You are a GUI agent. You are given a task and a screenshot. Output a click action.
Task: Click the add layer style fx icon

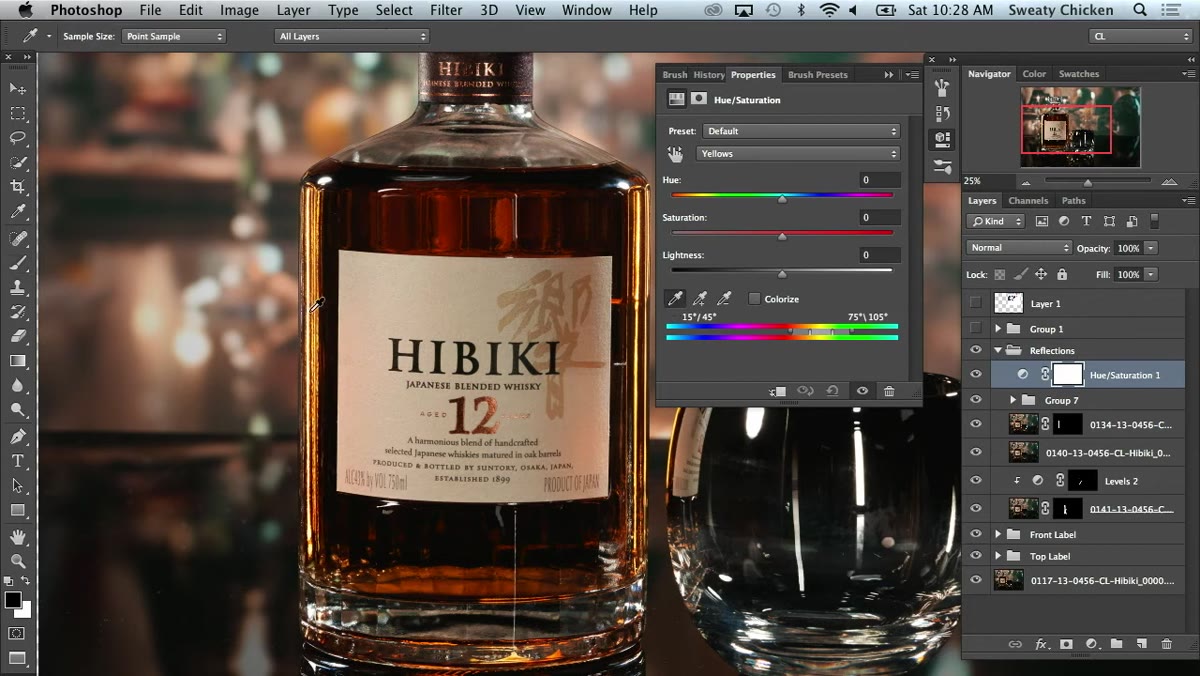[x=1041, y=644]
